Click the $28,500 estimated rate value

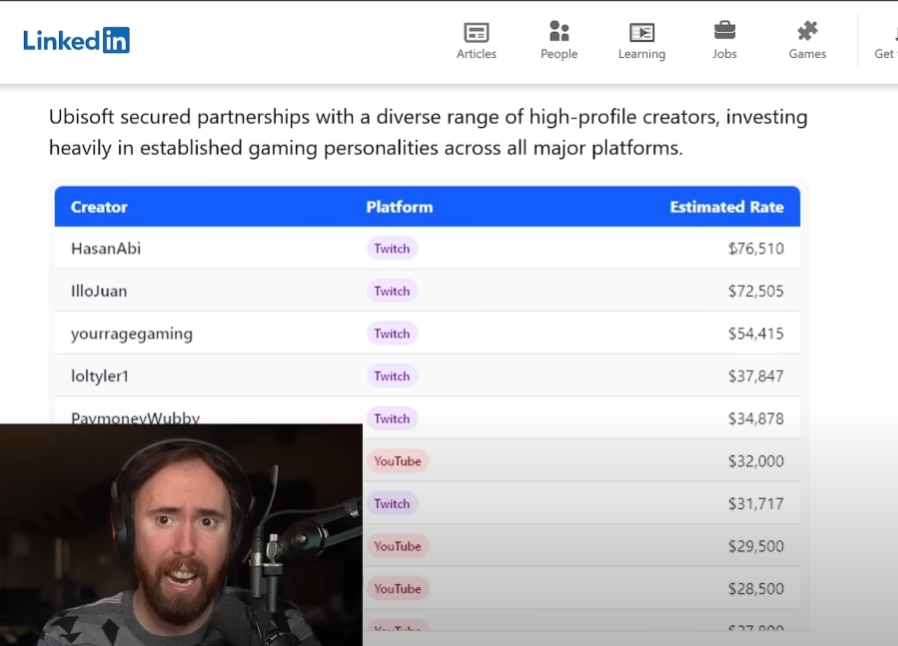pyautogui.click(x=756, y=589)
